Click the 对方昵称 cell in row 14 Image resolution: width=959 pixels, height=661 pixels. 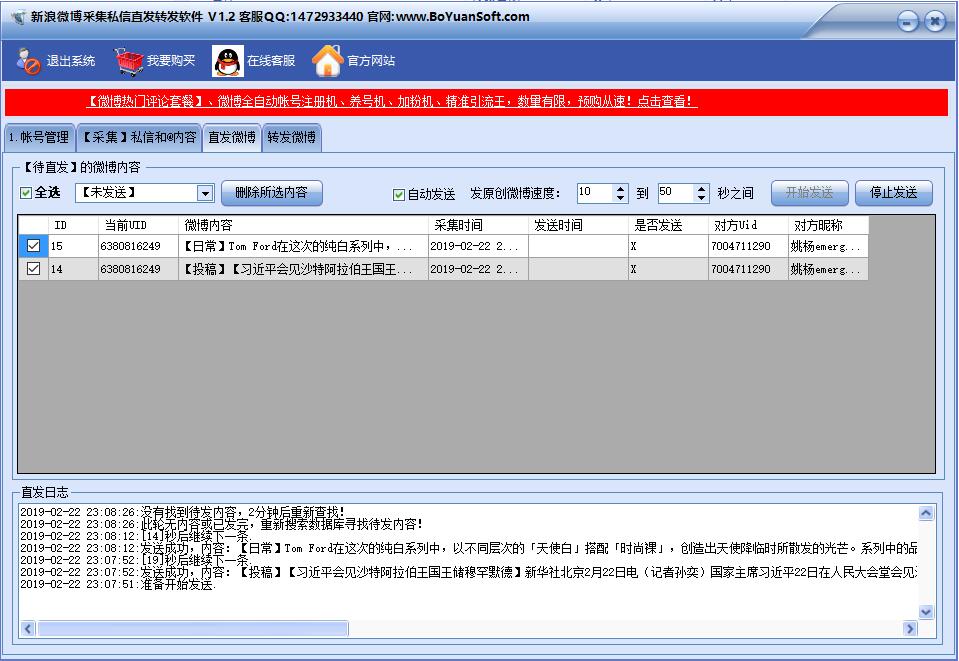pos(828,268)
